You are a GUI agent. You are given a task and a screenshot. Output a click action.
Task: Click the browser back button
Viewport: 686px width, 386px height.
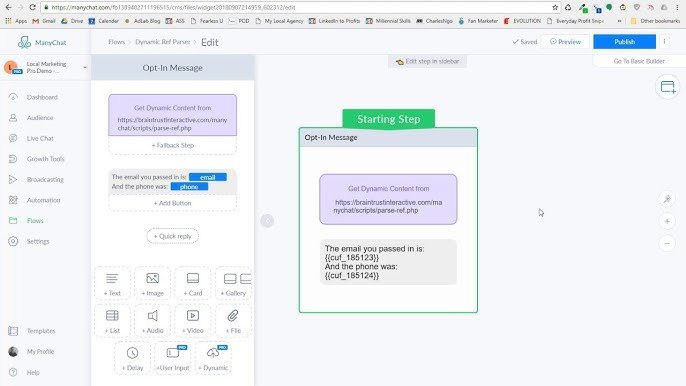click(9, 7)
